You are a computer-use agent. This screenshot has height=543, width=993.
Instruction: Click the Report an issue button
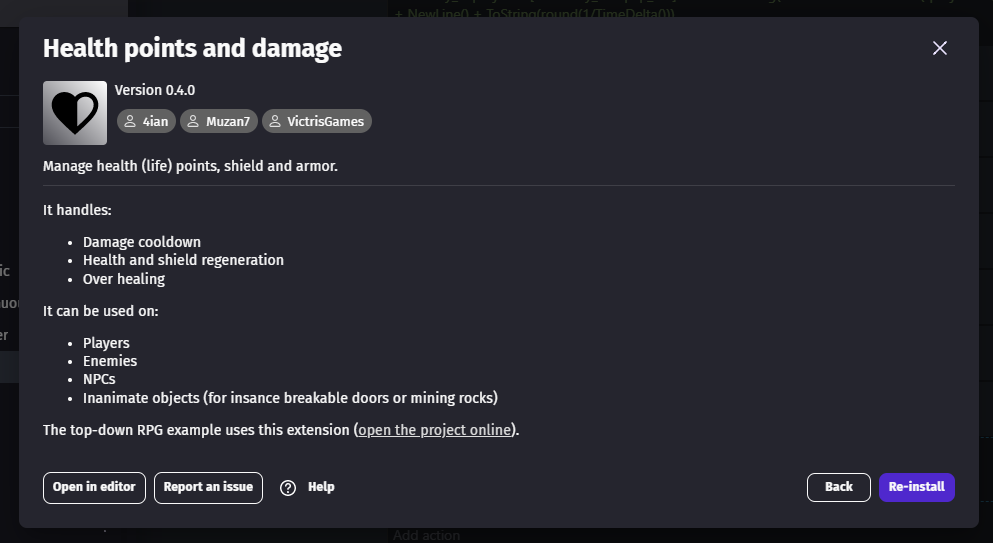[x=208, y=487]
